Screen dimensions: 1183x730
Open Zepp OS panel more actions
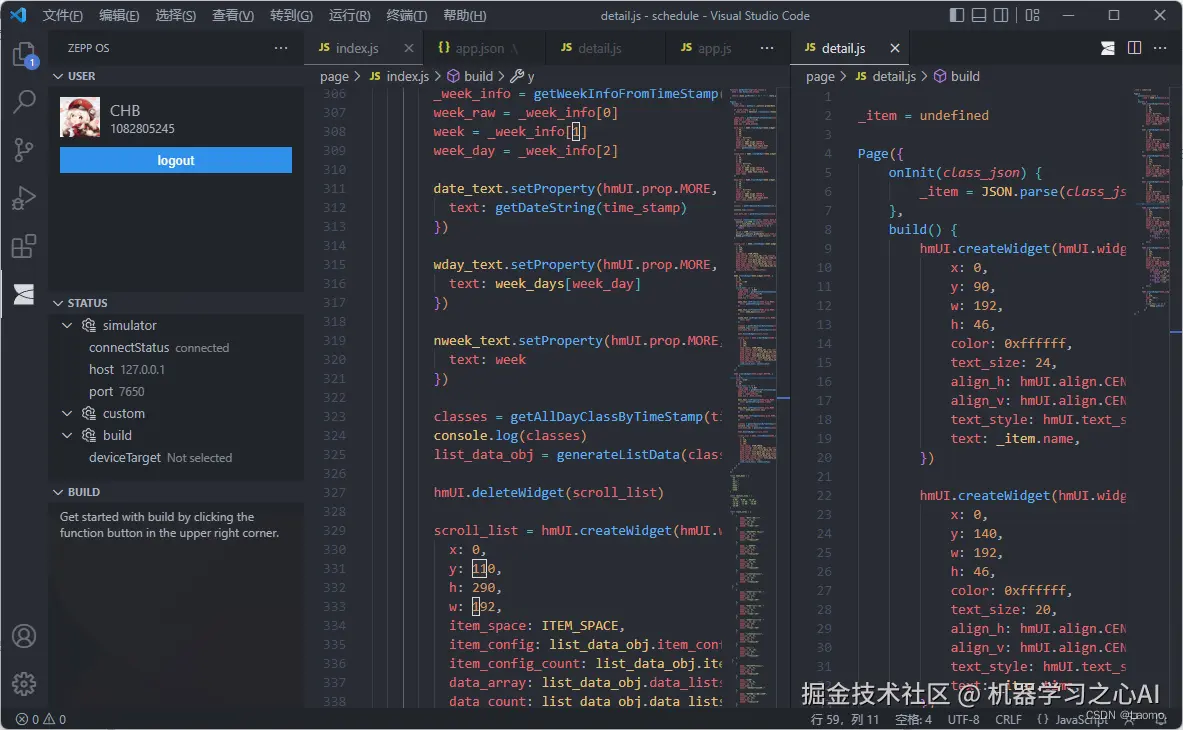click(281, 48)
